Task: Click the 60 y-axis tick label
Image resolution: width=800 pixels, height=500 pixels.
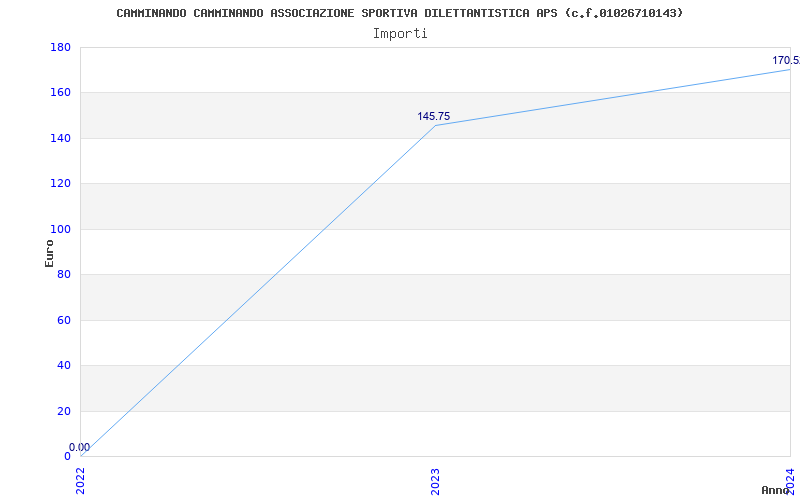Action: tap(64, 320)
